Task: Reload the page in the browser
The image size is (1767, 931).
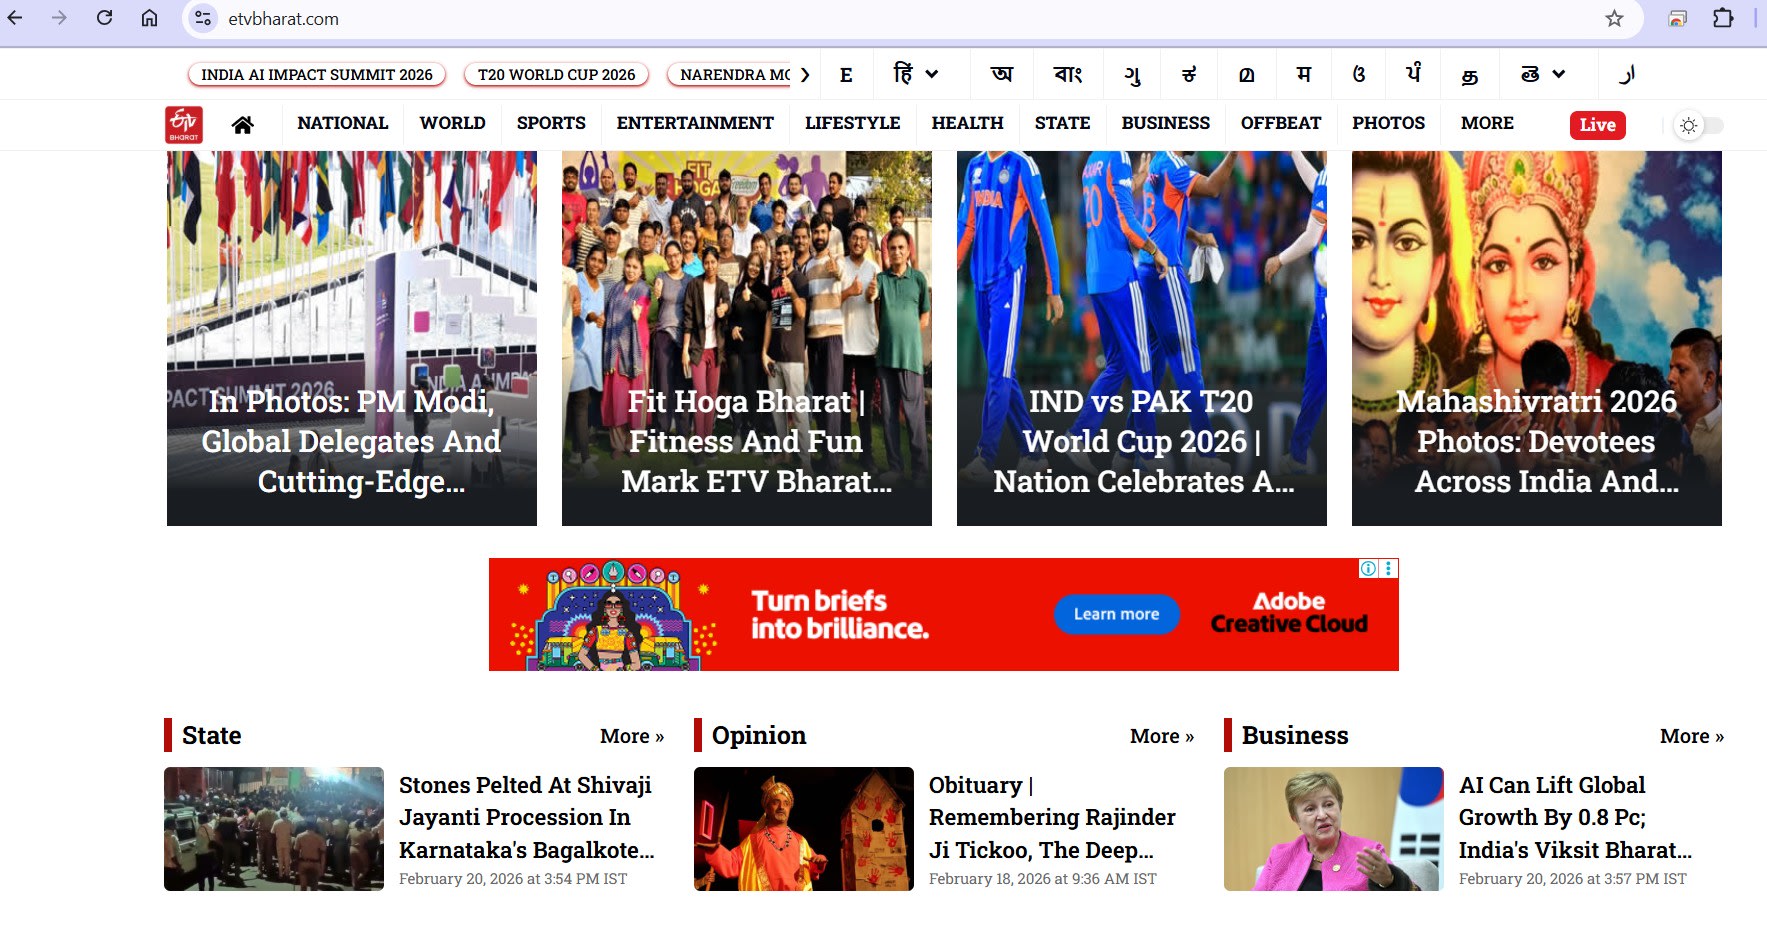Action: [x=104, y=18]
